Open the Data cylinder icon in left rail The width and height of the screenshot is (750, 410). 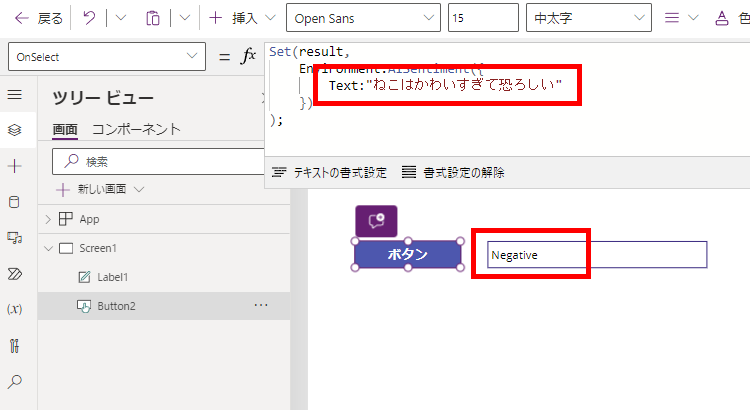coord(14,202)
